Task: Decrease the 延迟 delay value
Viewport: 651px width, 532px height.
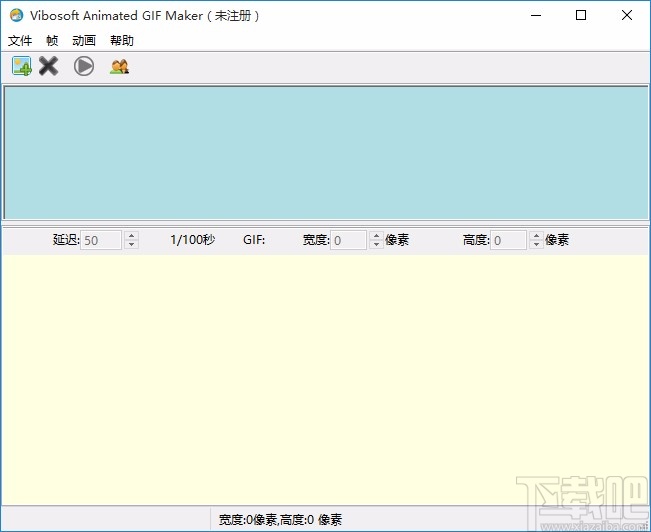Action: [132, 245]
